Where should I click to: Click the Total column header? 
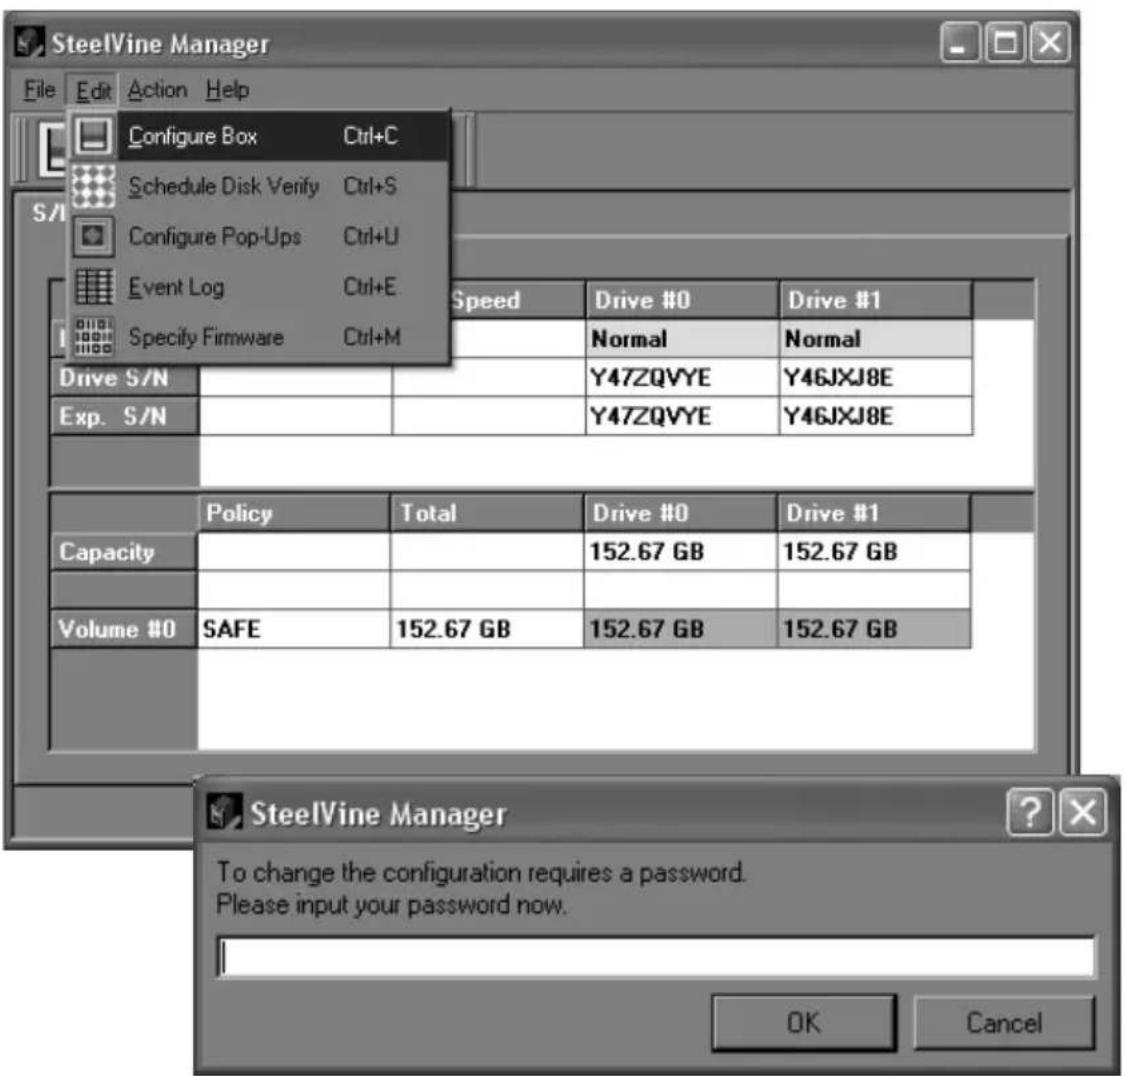coord(487,513)
